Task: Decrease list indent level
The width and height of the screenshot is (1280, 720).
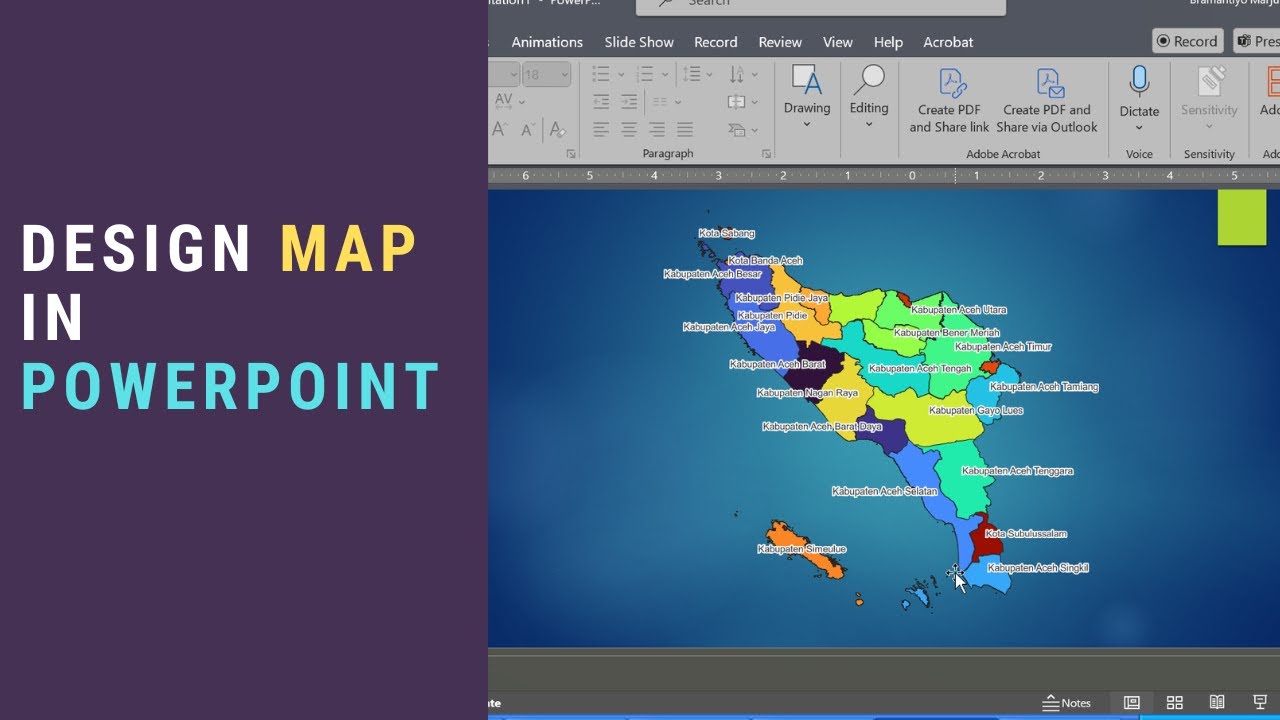Action: (x=601, y=102)
